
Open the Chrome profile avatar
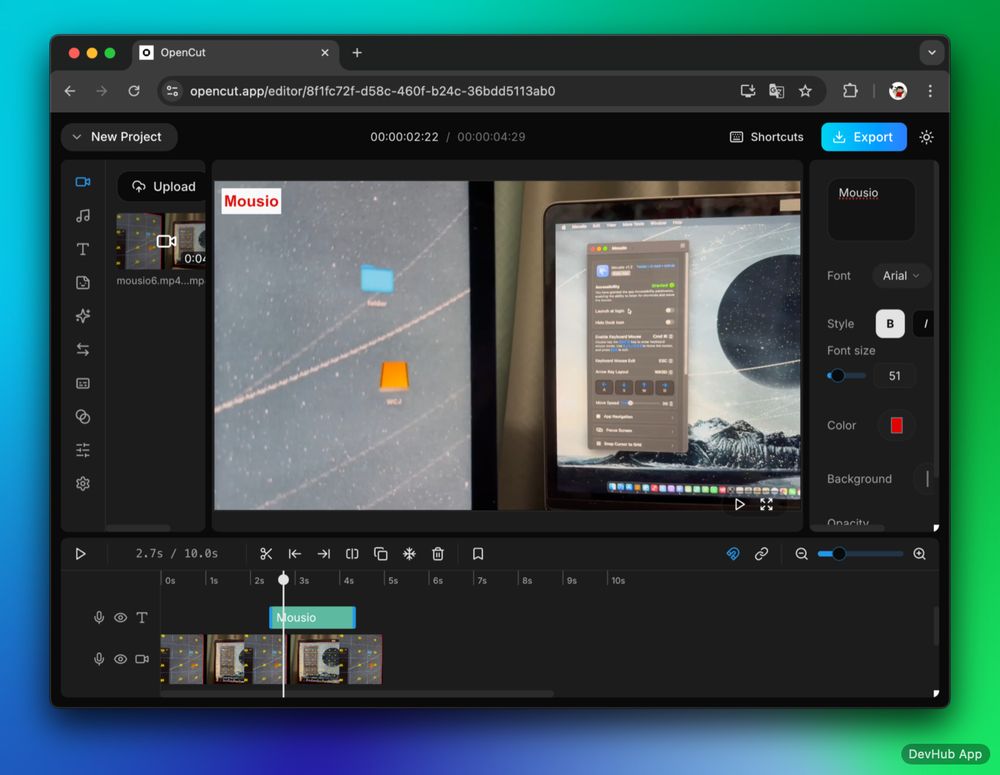click(x=898, y=91)
